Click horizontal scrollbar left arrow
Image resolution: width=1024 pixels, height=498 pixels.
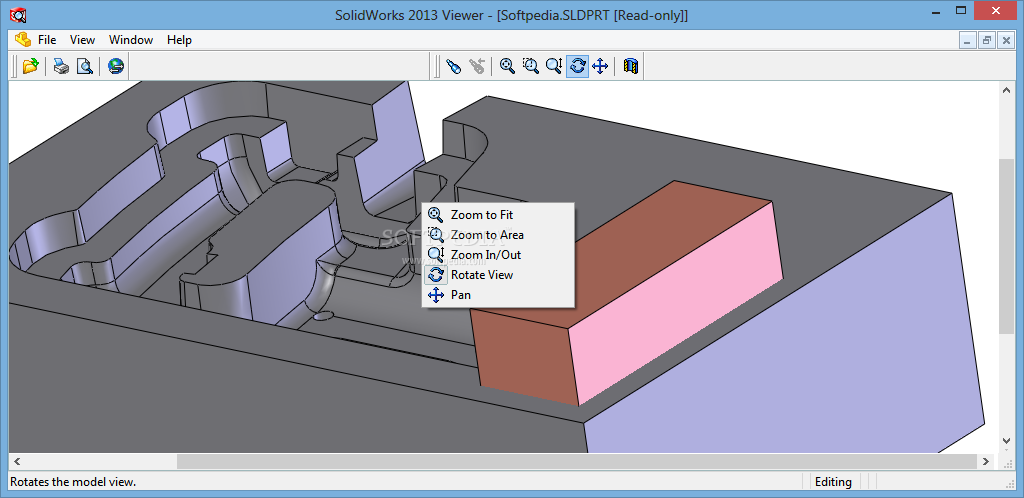tap(17, 461)
